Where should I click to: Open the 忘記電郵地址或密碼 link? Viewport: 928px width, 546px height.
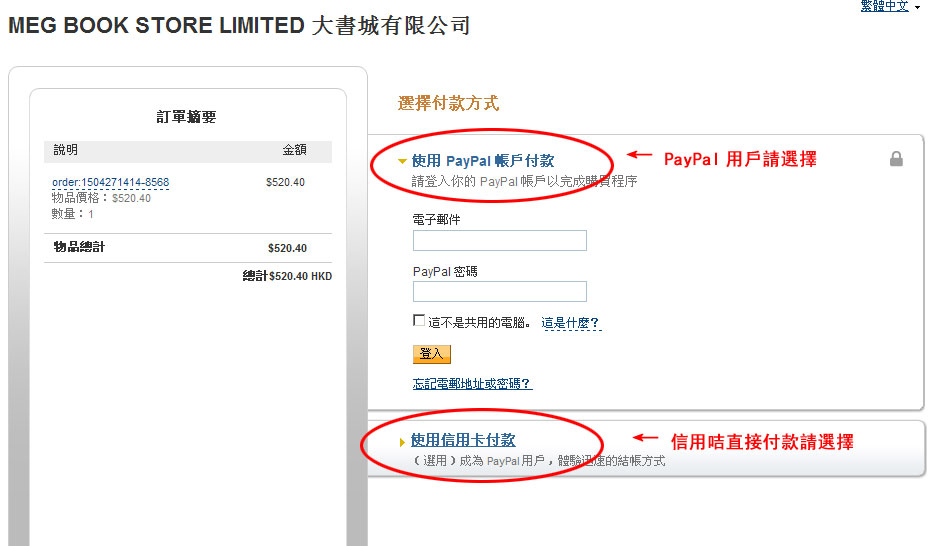click(x=472, y=383)
